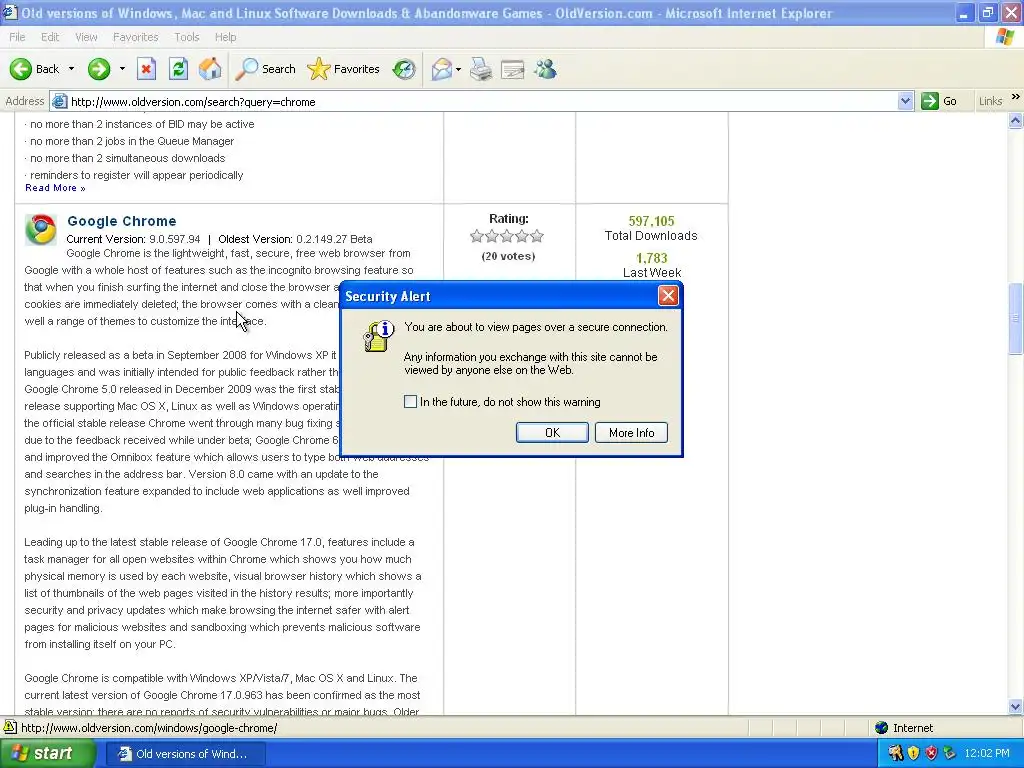Image resolution: width=1024 pixels, height=768 pixels.
Task: Click the tray icon beside the clock
Action: click(x=950, y=753)
